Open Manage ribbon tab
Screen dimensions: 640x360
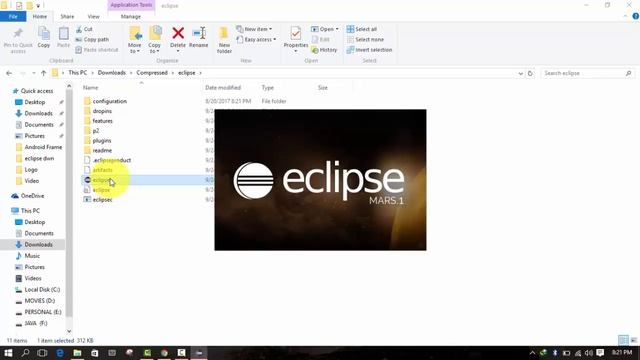click(131, 16)
